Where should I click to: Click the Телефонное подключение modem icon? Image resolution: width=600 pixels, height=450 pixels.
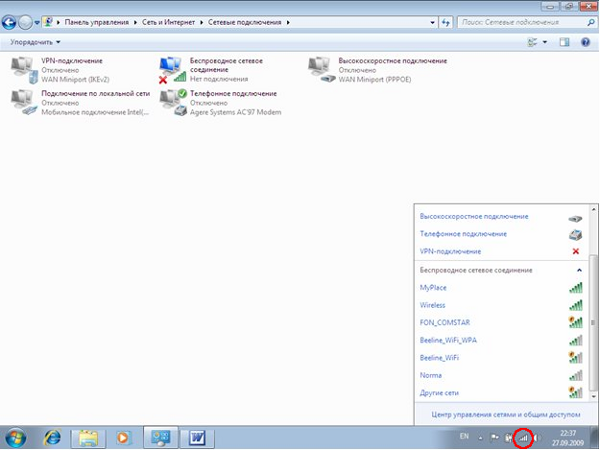click(x=172, y=102)
